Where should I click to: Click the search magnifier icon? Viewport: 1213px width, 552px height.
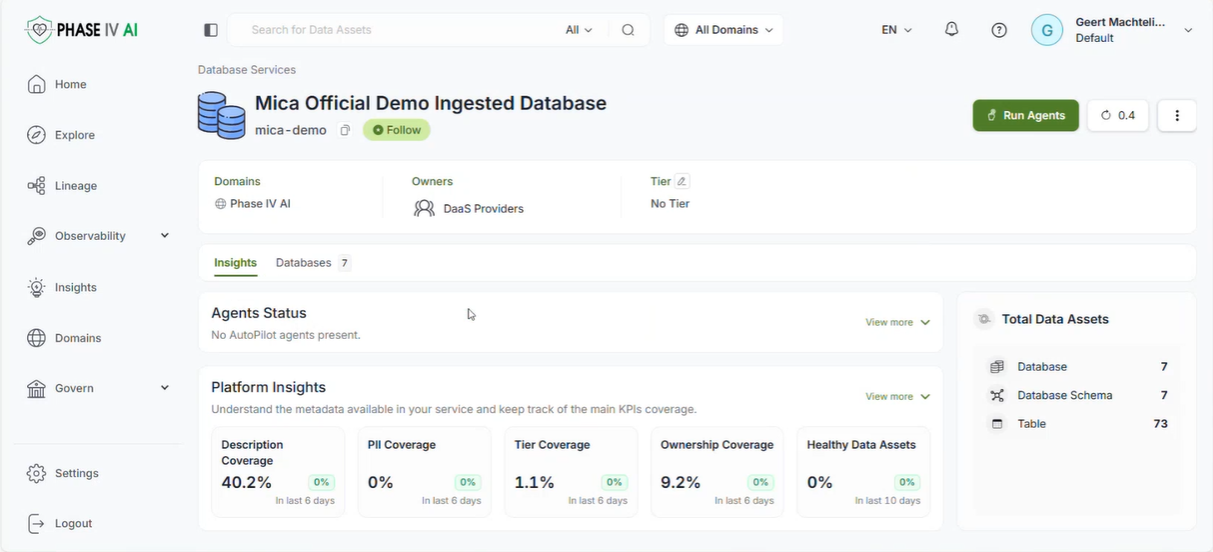628,30
